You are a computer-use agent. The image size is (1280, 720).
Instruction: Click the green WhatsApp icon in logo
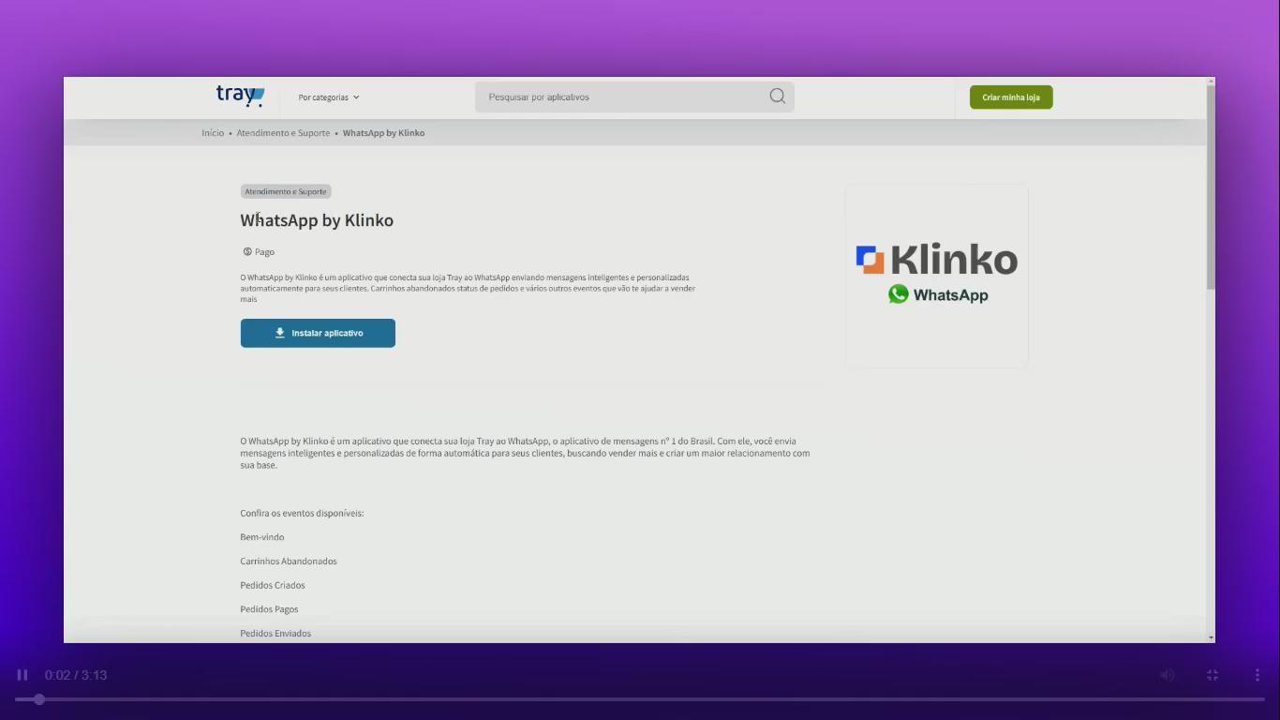coord(898,294)
